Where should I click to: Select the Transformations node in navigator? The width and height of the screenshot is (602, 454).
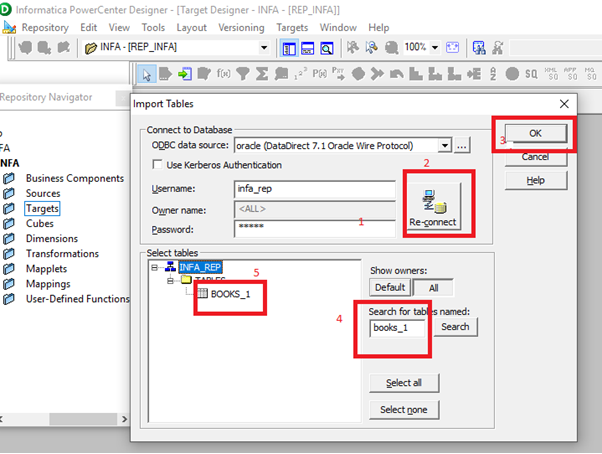click(62, 254)
